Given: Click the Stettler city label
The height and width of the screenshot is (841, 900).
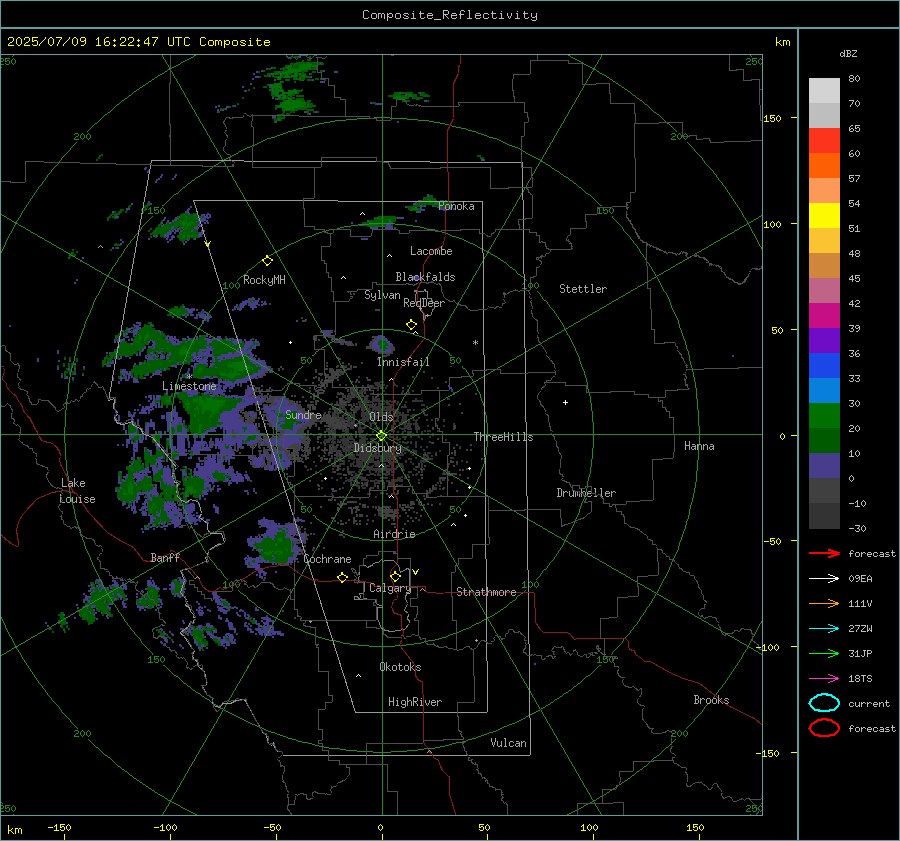Looking at the screenshot, I should 583,289.
